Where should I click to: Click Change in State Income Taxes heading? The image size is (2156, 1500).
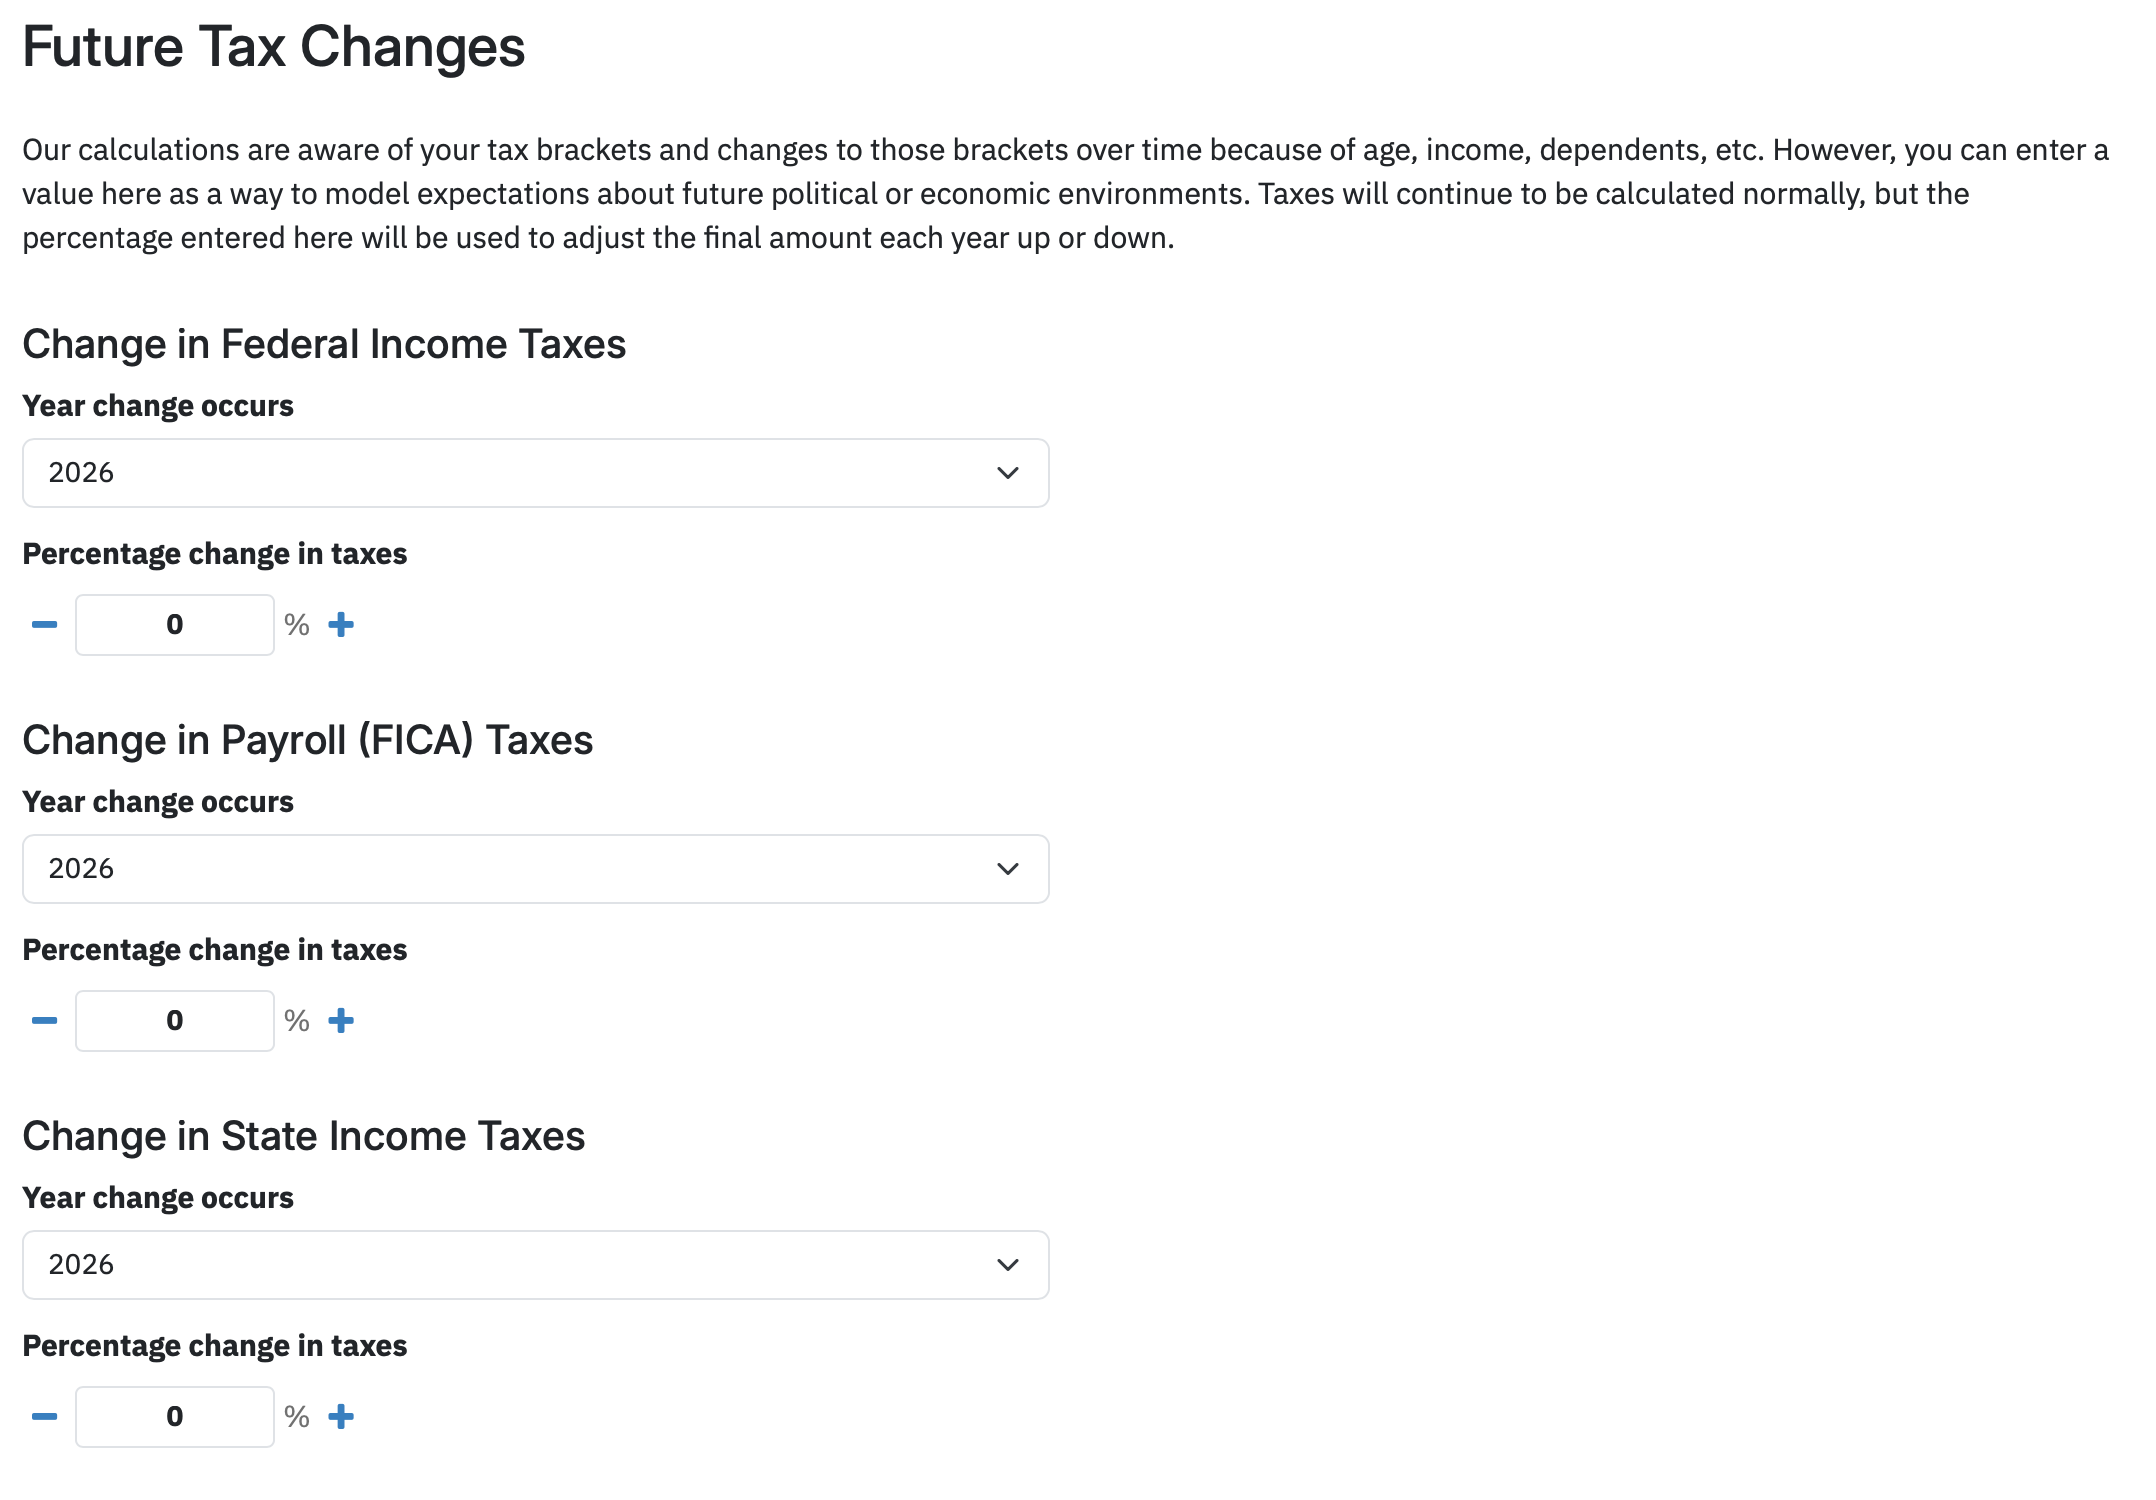(x=304, y=1137)
